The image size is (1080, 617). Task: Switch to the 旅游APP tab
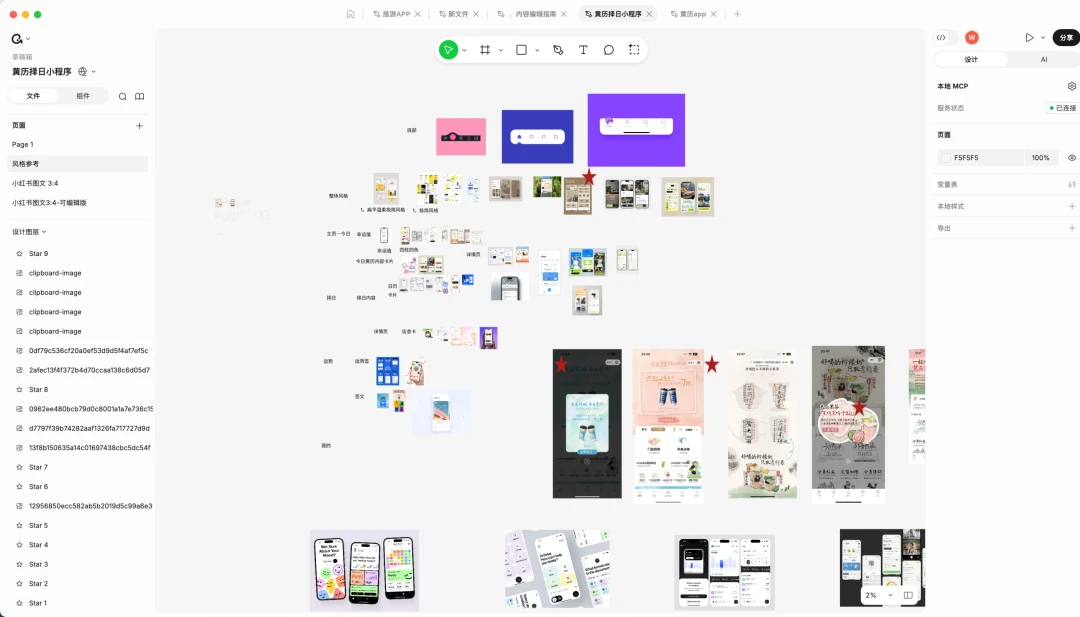coord(396,14)
